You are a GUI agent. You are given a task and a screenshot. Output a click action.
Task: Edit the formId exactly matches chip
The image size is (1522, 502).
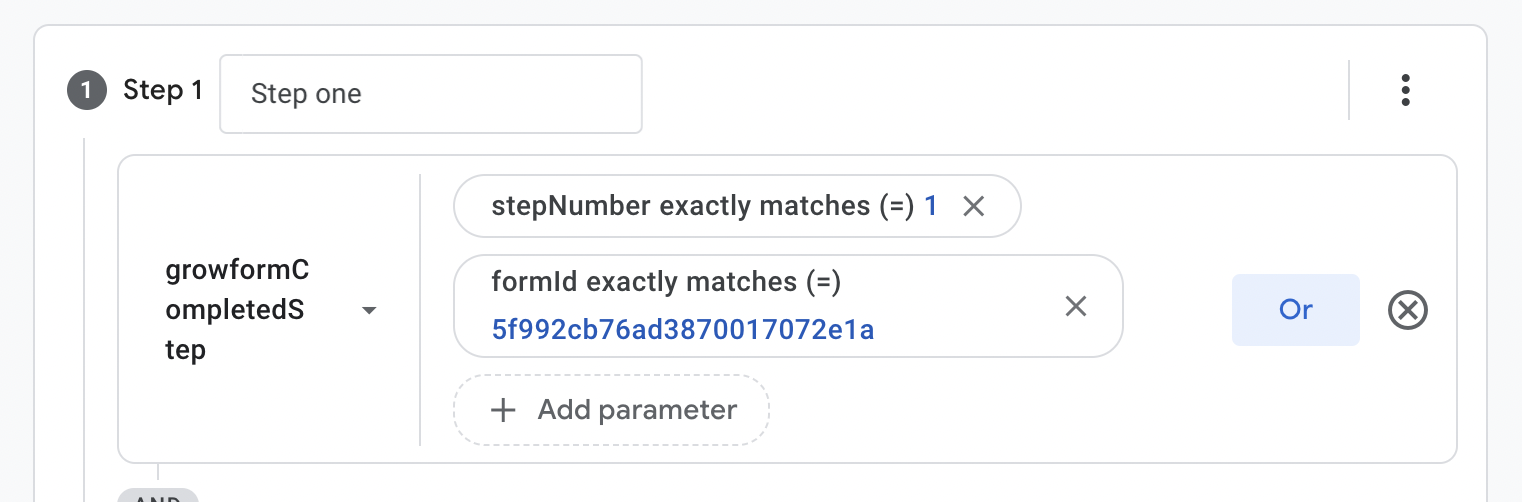(788, 306)
